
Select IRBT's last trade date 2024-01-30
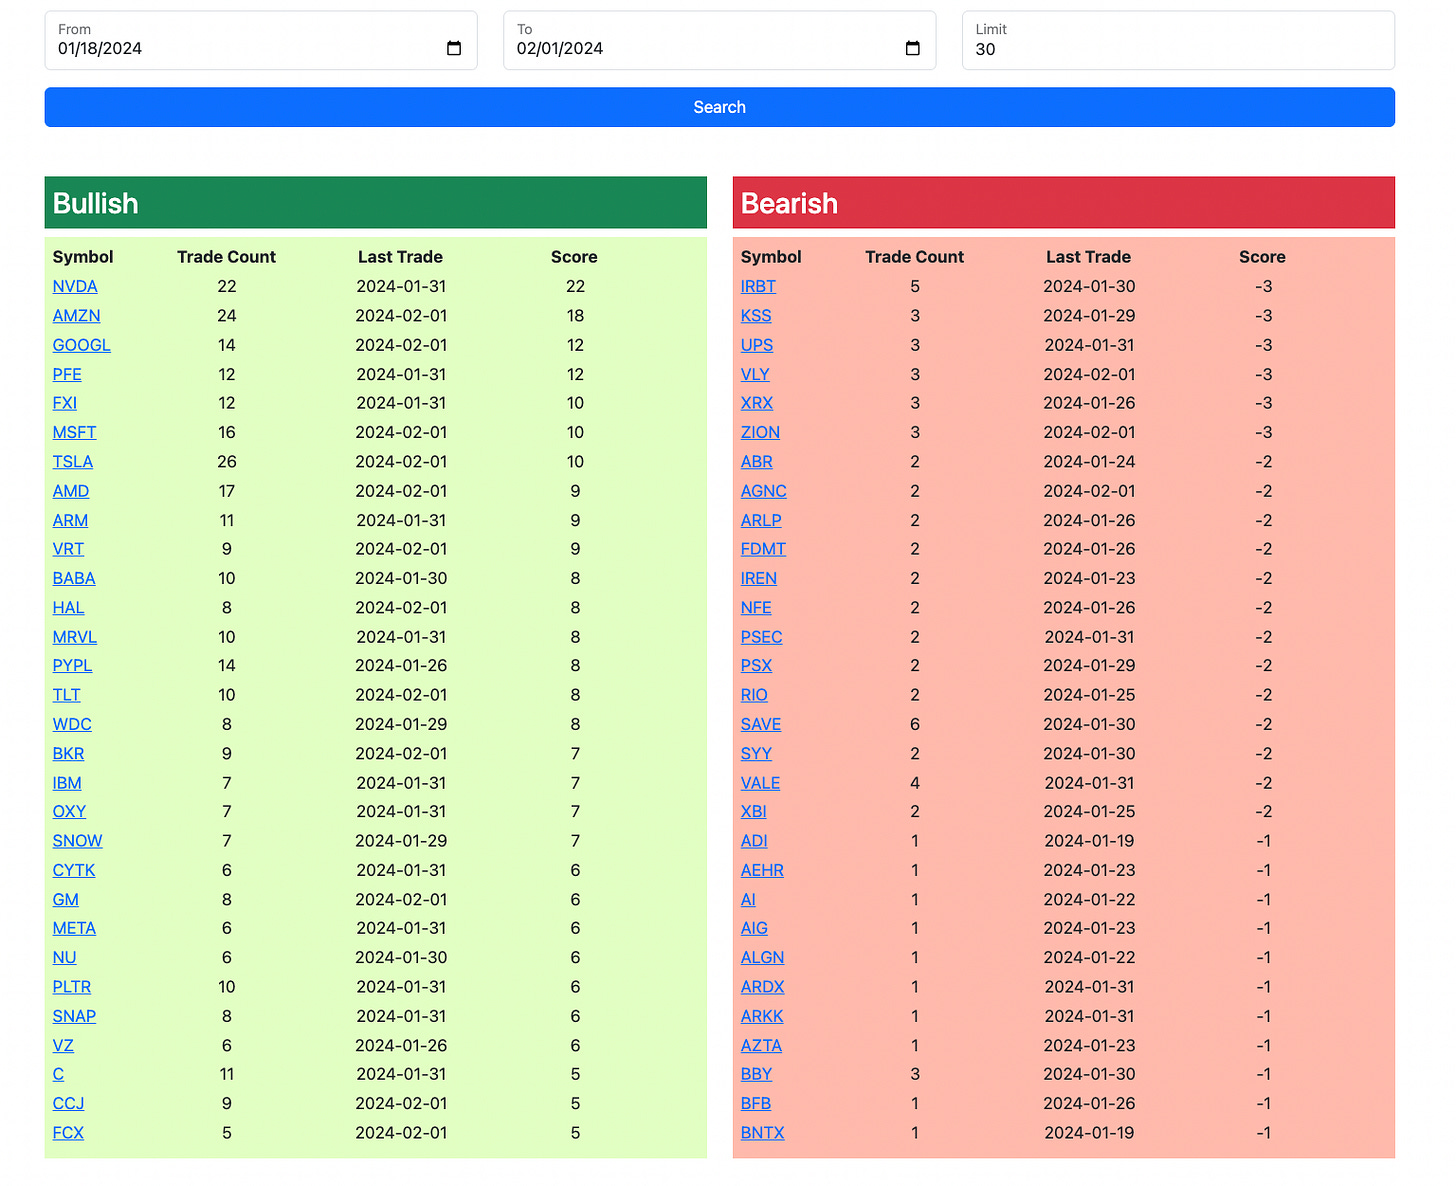(x=1089, y=286)
